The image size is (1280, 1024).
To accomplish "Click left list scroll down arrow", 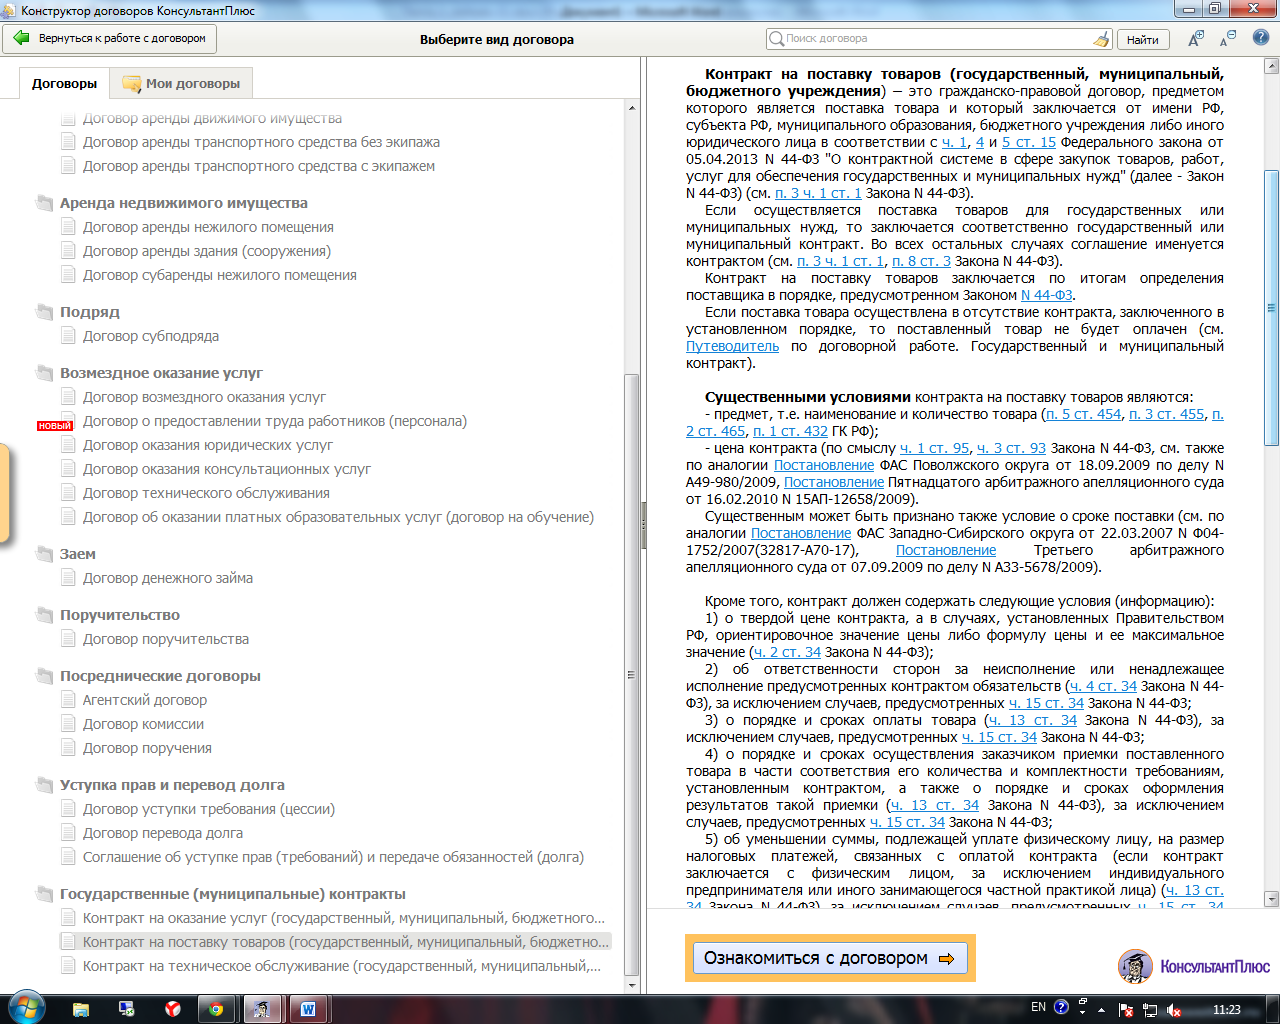I will 631,985.
